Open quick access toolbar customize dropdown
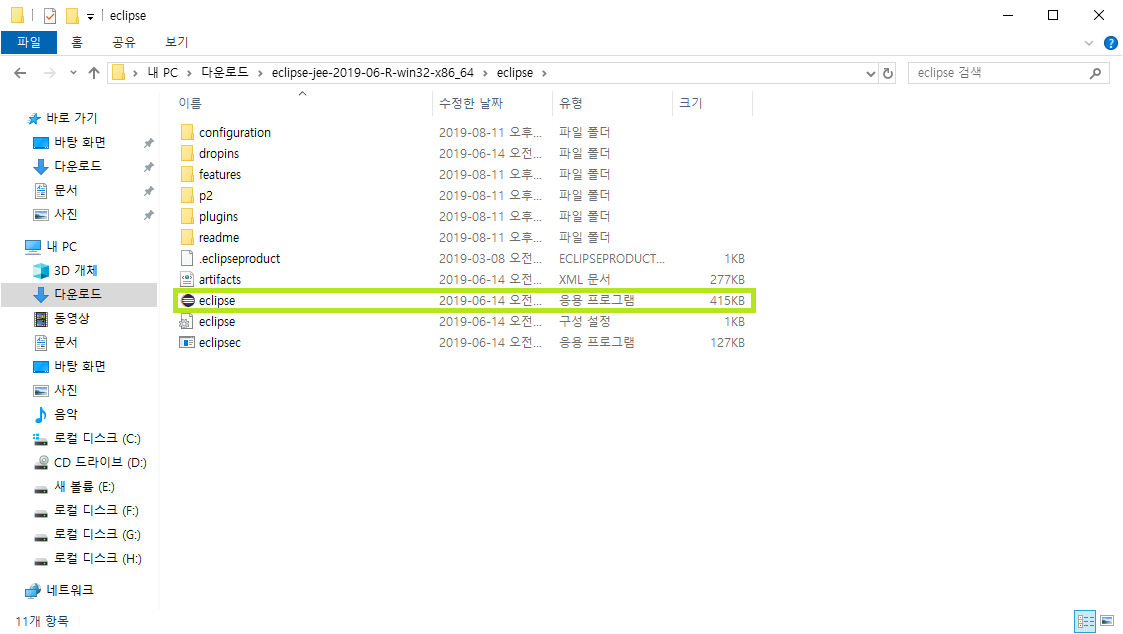1123x634 pixels. point(90,16)
